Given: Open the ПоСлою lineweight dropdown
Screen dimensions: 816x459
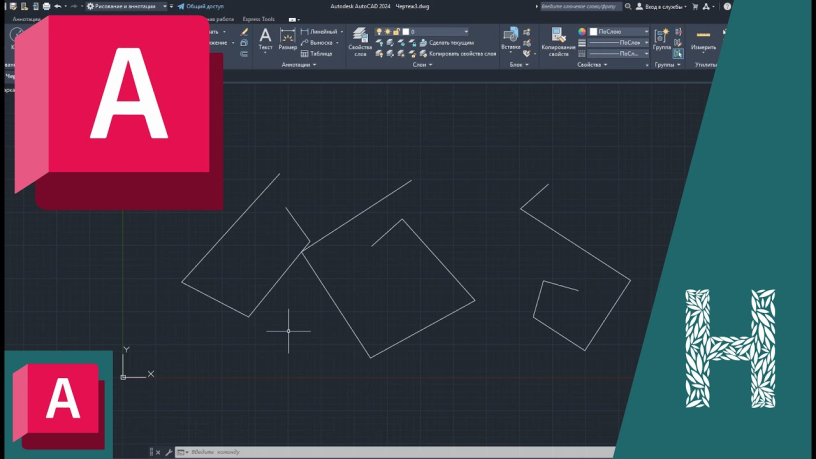Looking at the screenshot, I should (x=619, y=43).
